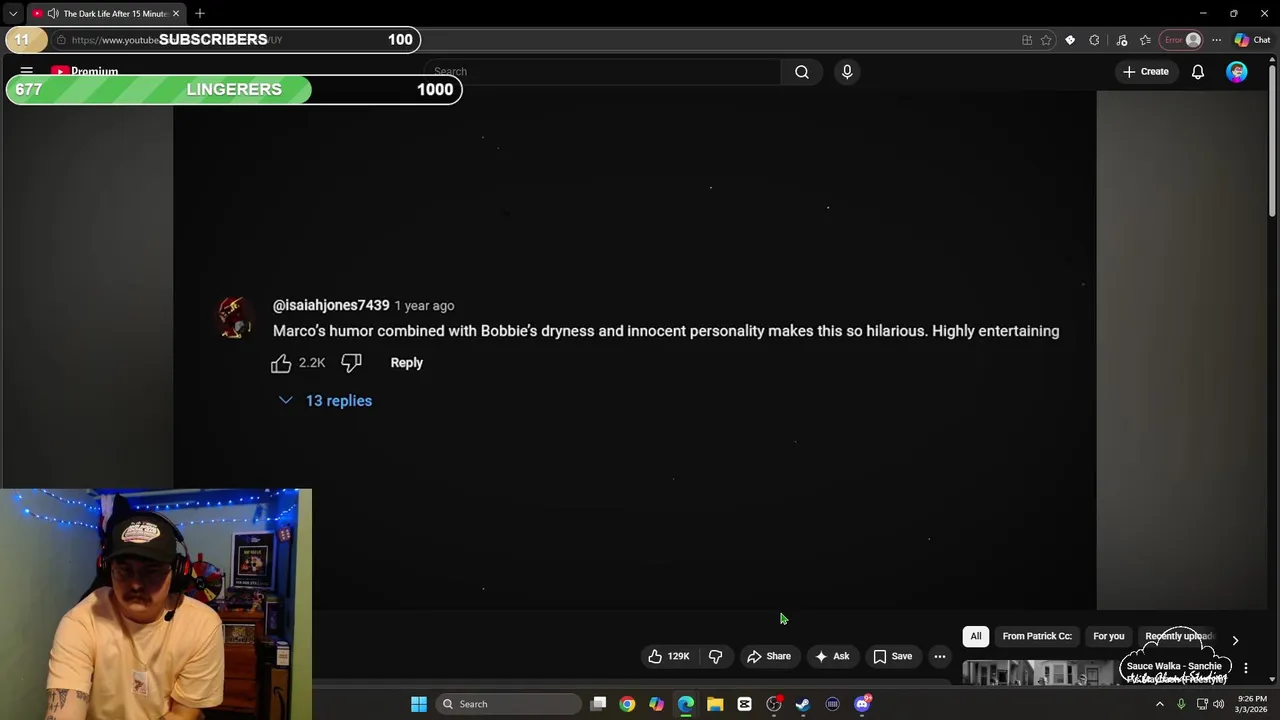Open Google Chrome from taskbar
1280x720 pixels.
coord(627,704)
